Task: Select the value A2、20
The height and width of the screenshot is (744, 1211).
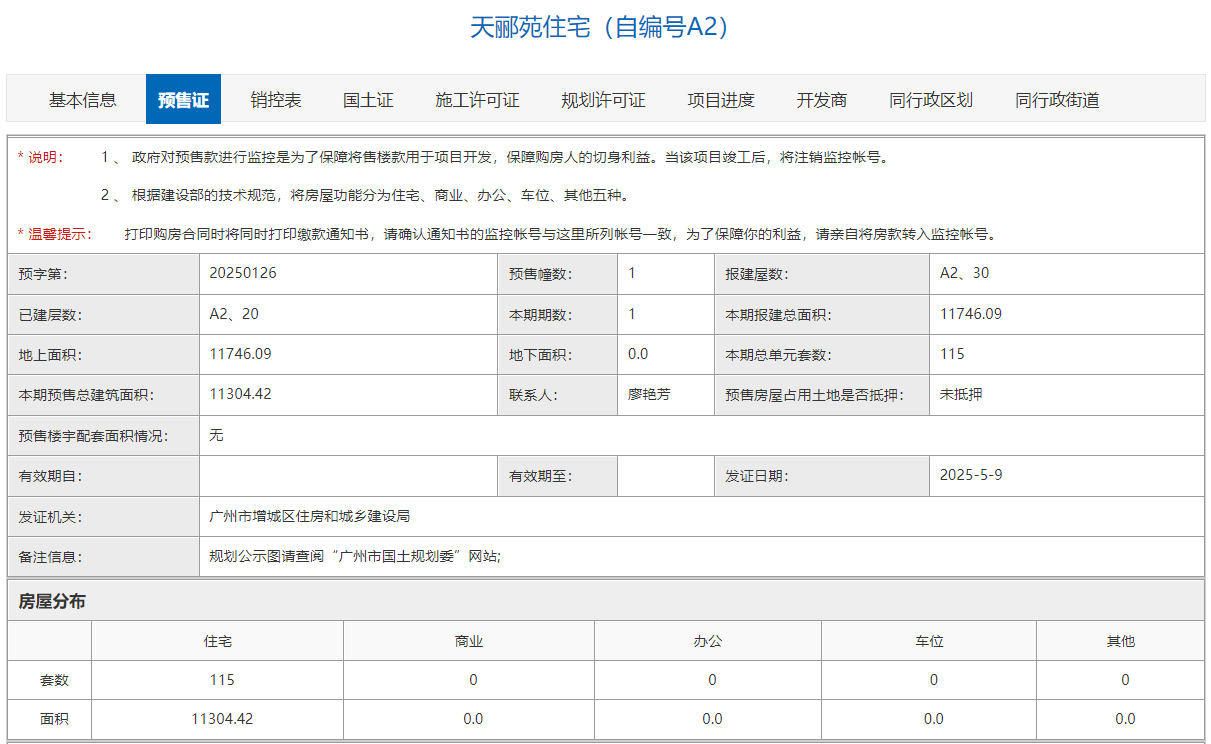Action: click(234, 313)
